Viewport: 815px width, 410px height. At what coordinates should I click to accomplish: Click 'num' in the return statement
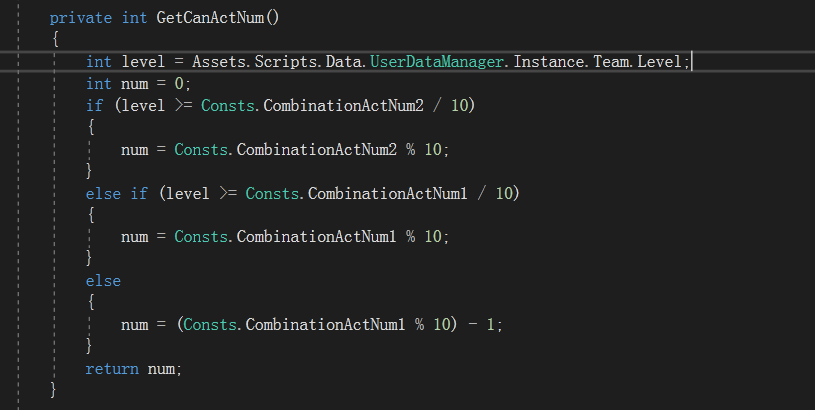[161, 369]
